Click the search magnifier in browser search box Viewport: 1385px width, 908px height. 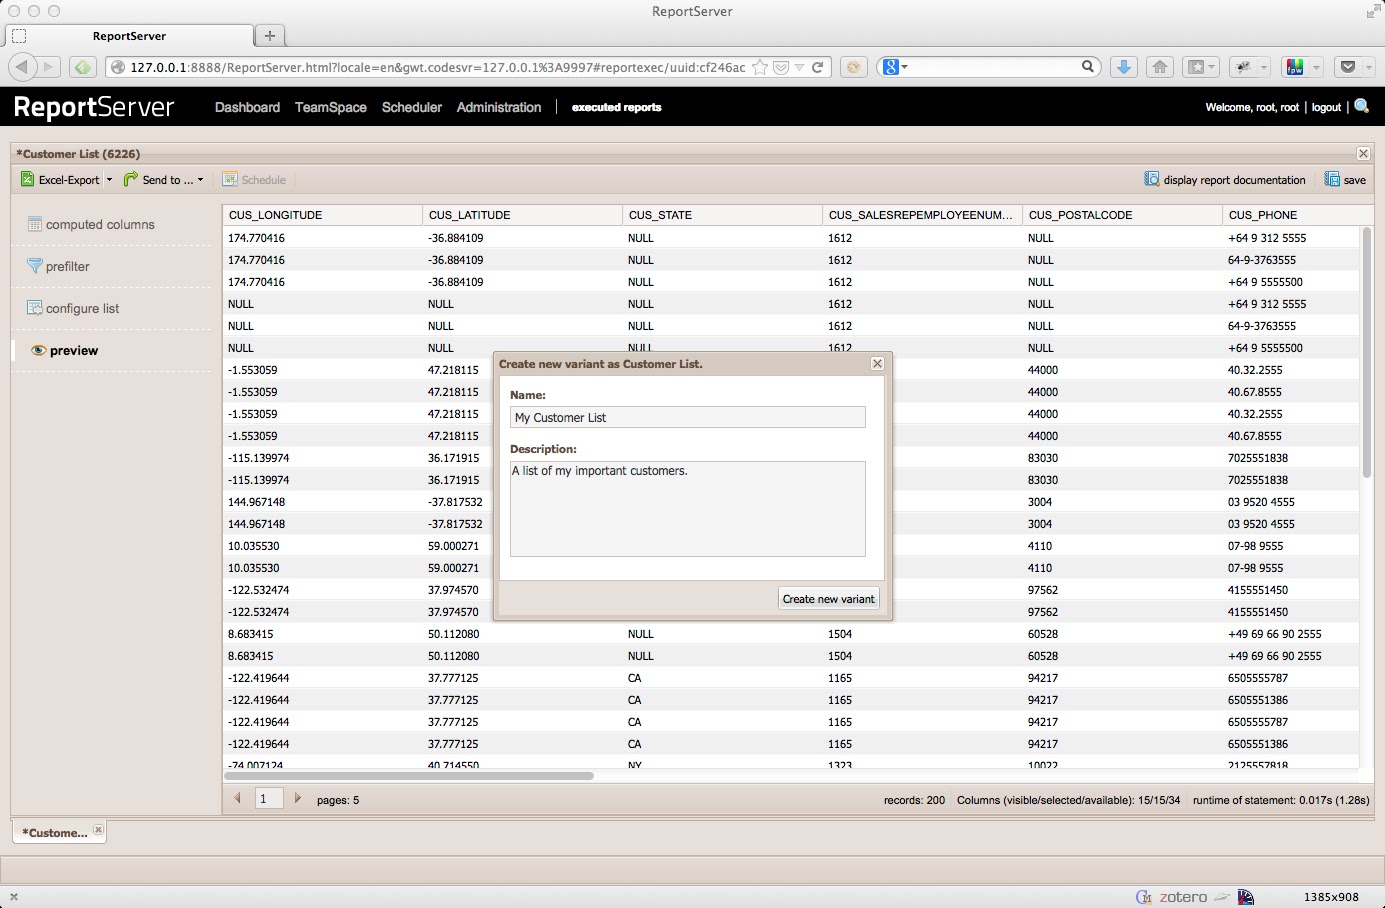coord(1088,67)
